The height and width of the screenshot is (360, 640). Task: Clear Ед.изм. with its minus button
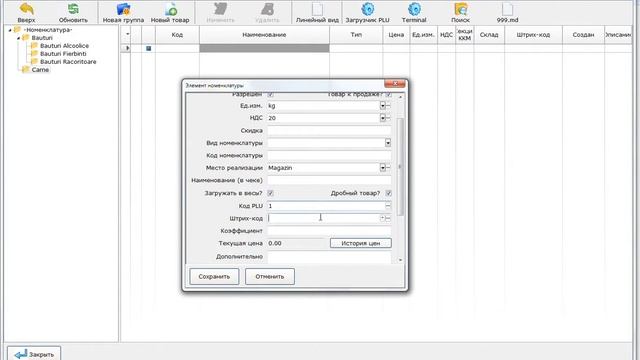pos(388,106)
